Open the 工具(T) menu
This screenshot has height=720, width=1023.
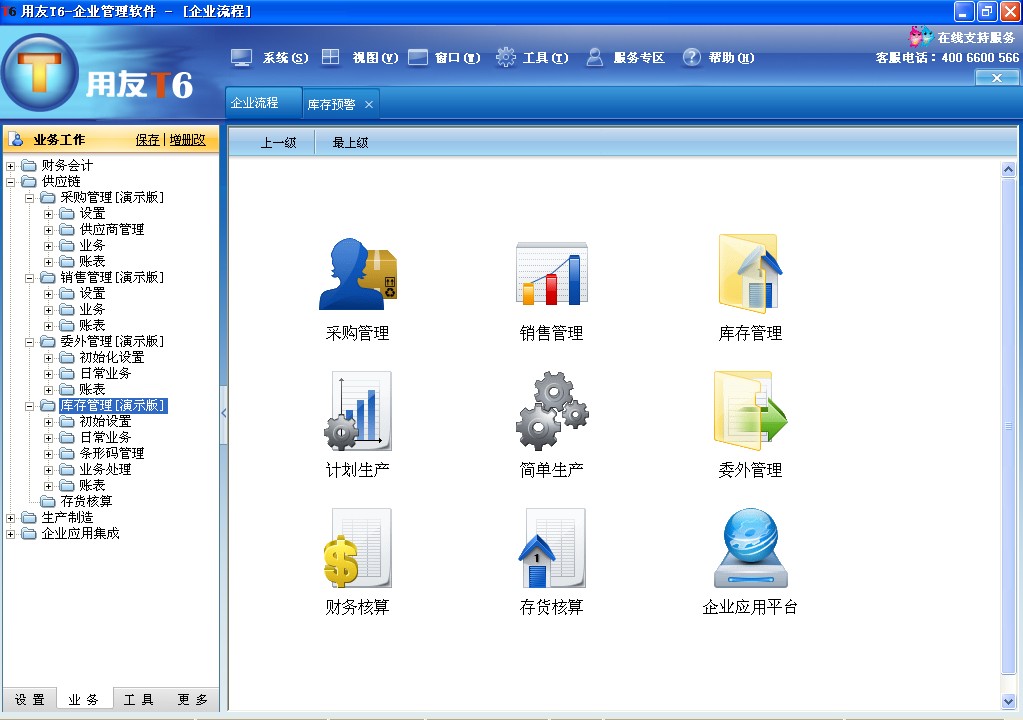[x=545, y=58]
